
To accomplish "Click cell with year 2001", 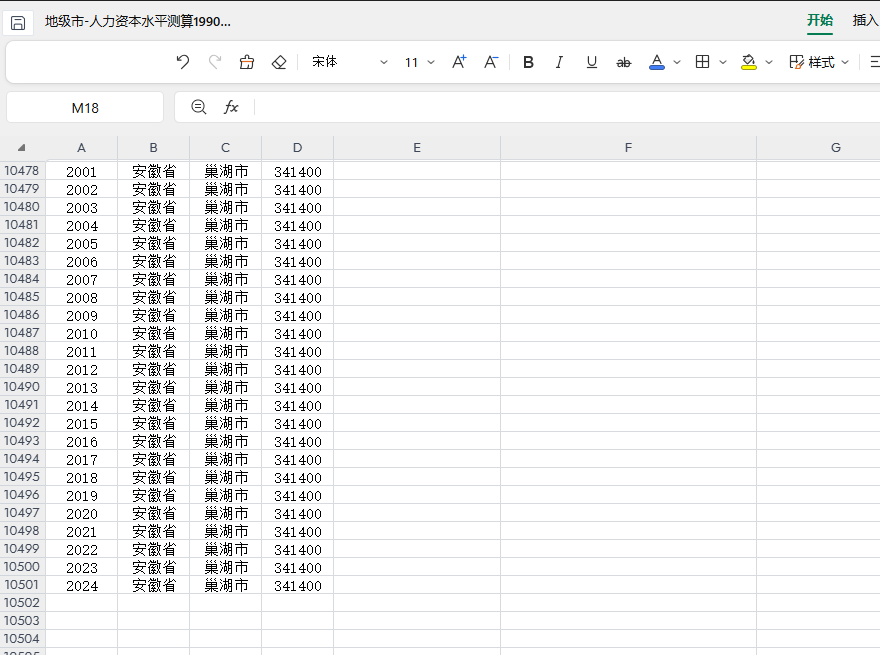I will pyautogui.click(x=81, y=172).
